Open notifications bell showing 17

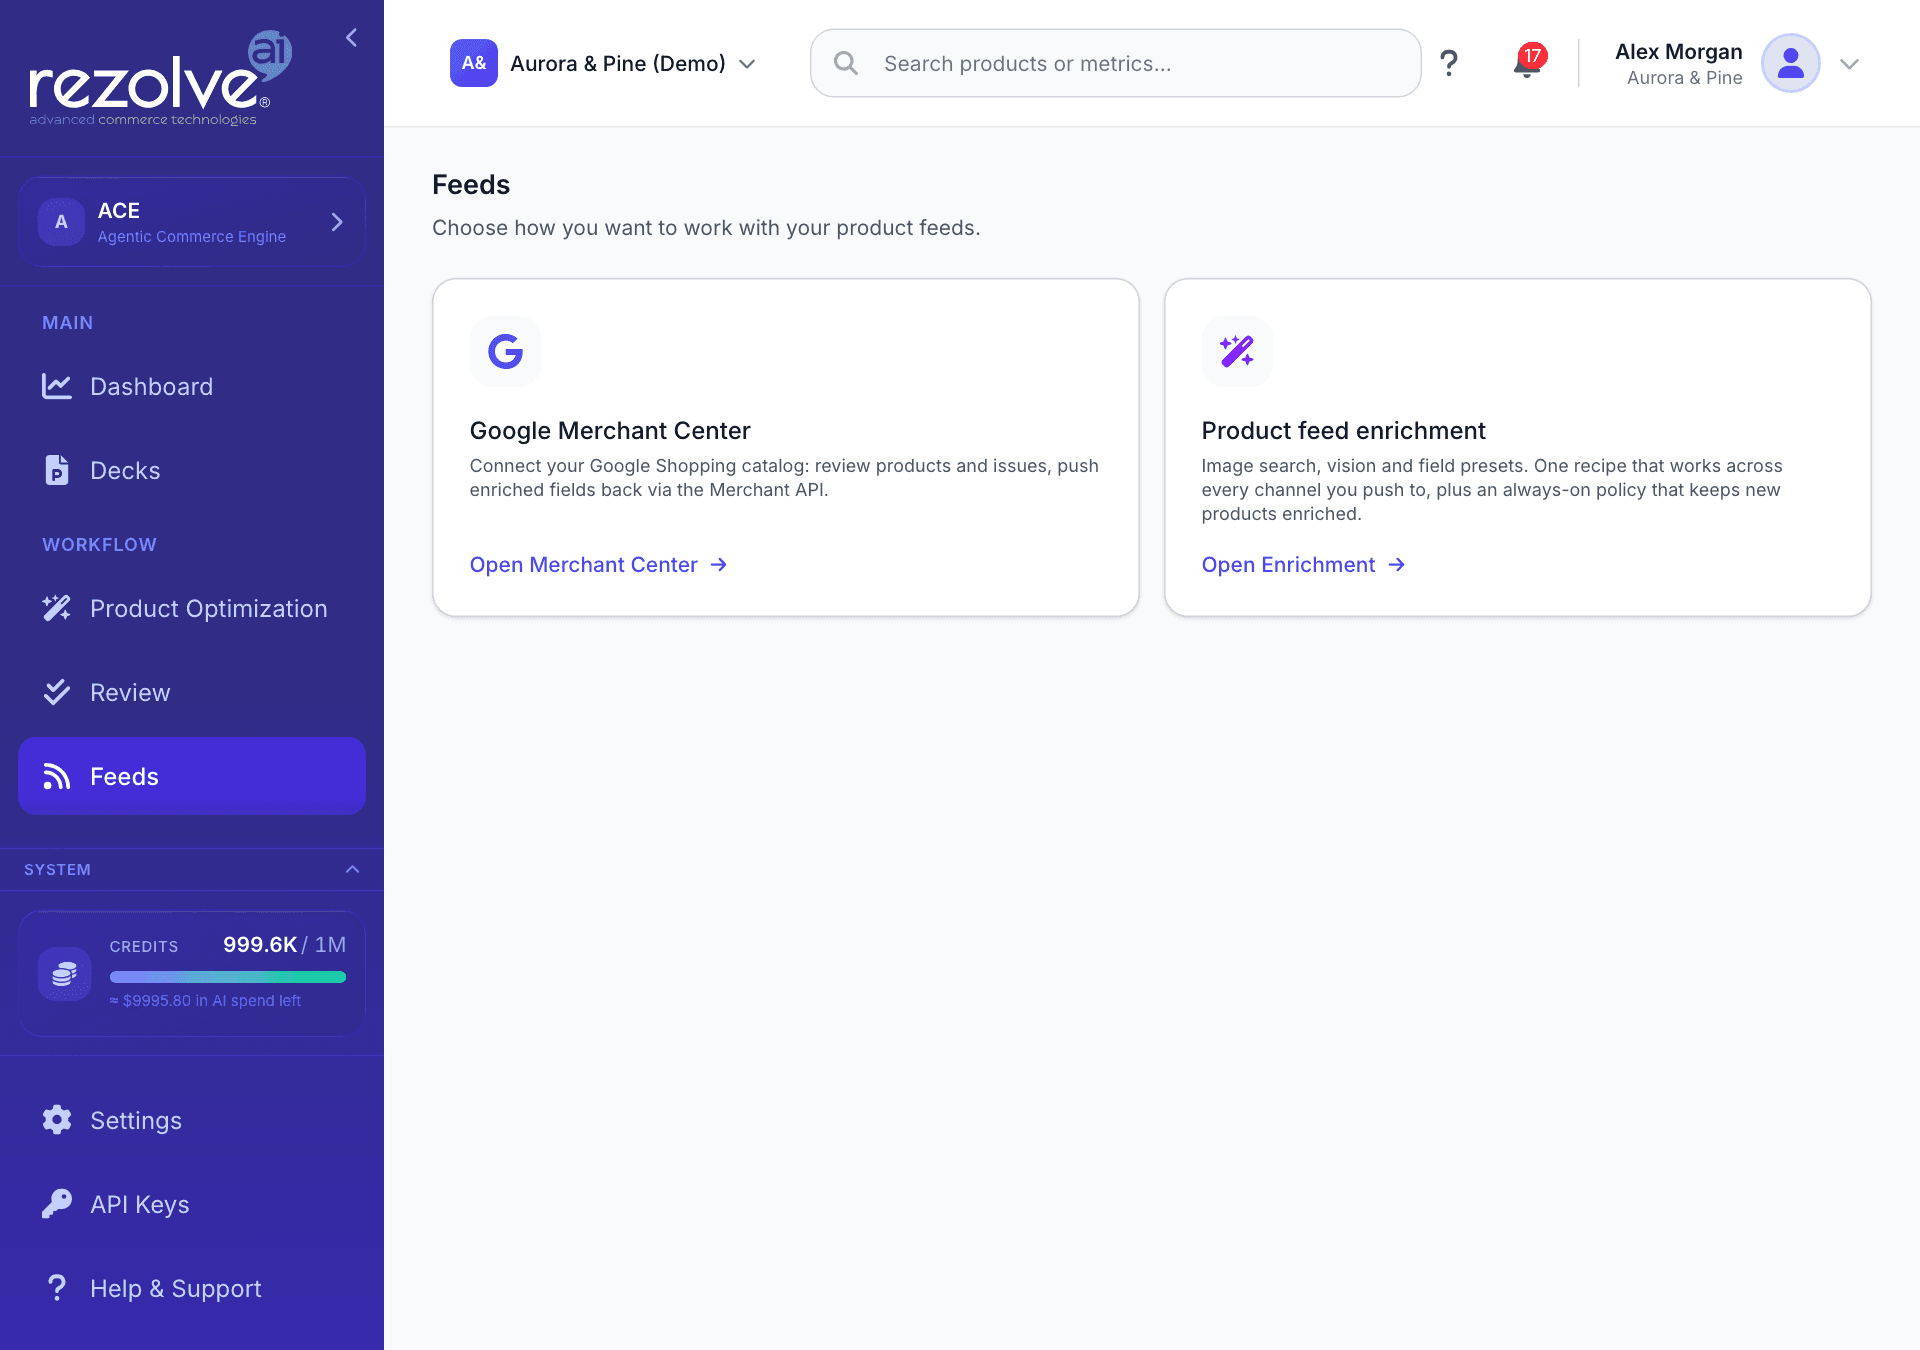tap(1528, 62)
